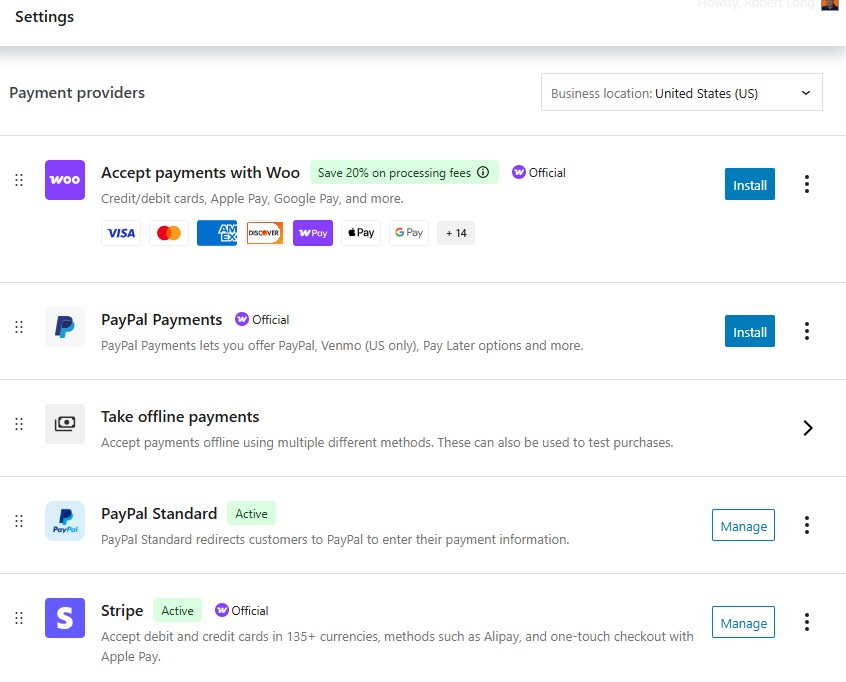
Task: Select the Mastercard payment icon
Action: click(169, 232)
